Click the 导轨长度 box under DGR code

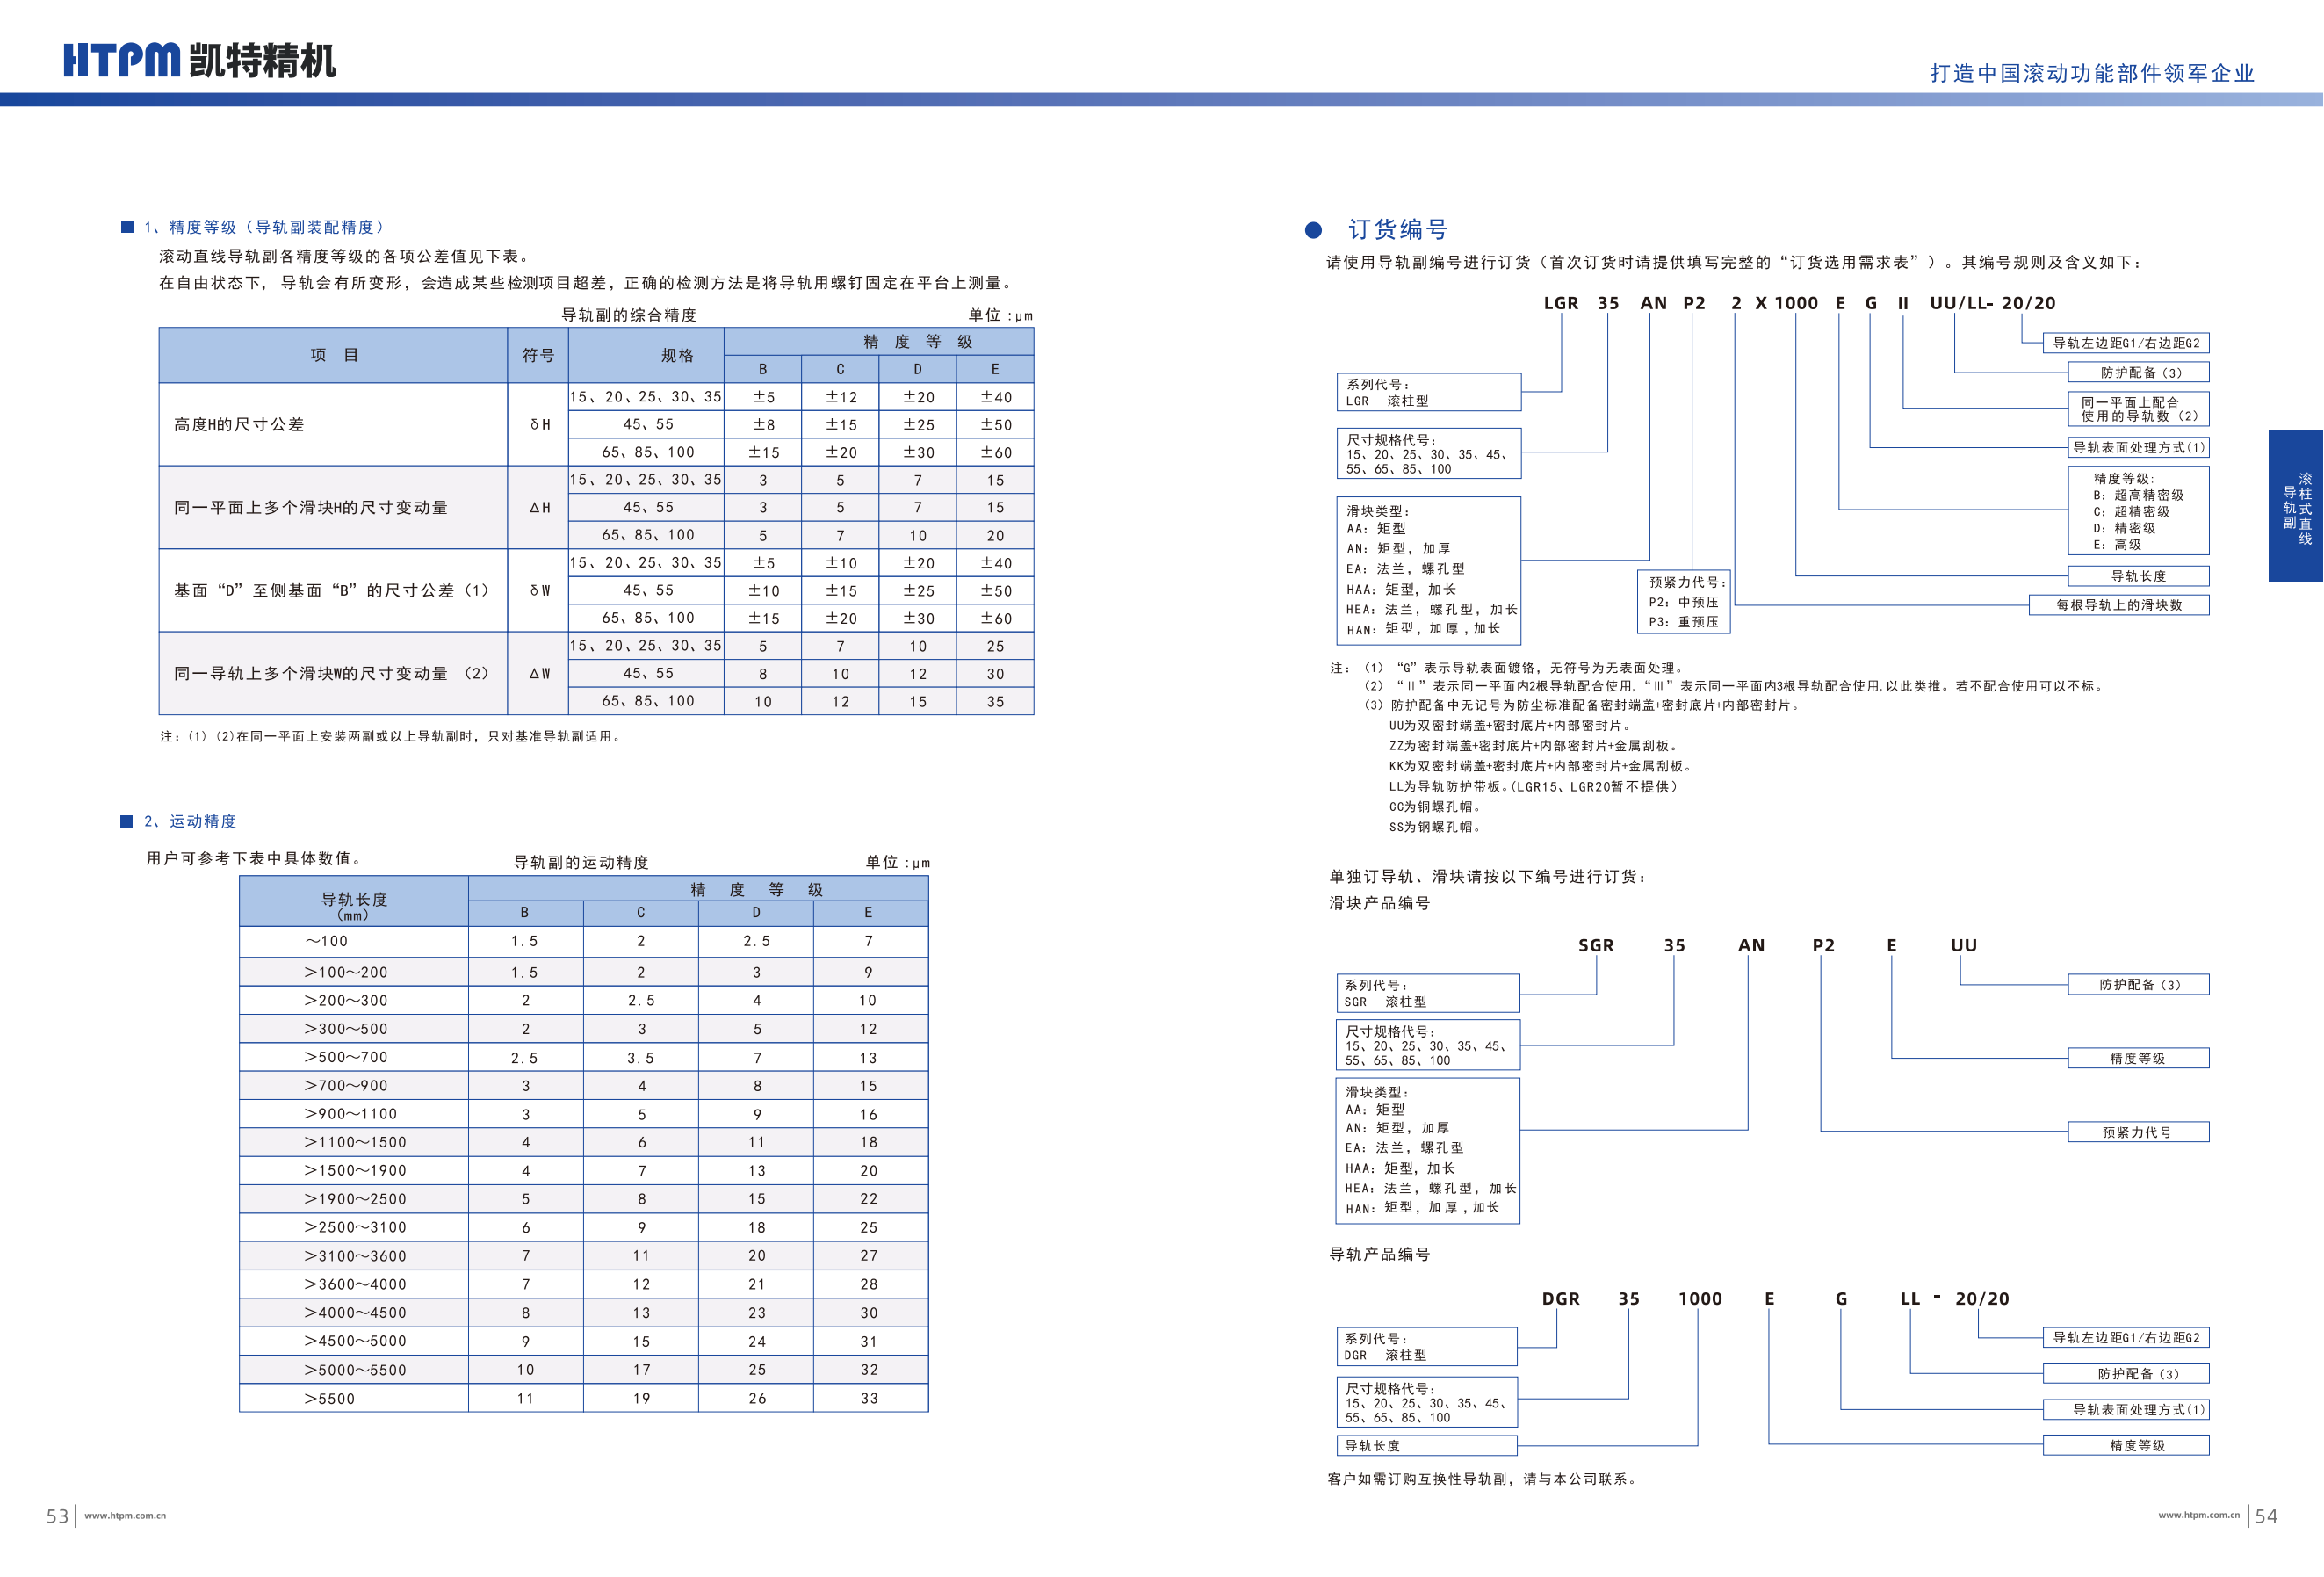pyautogui.click(x=1427, y=1445)
